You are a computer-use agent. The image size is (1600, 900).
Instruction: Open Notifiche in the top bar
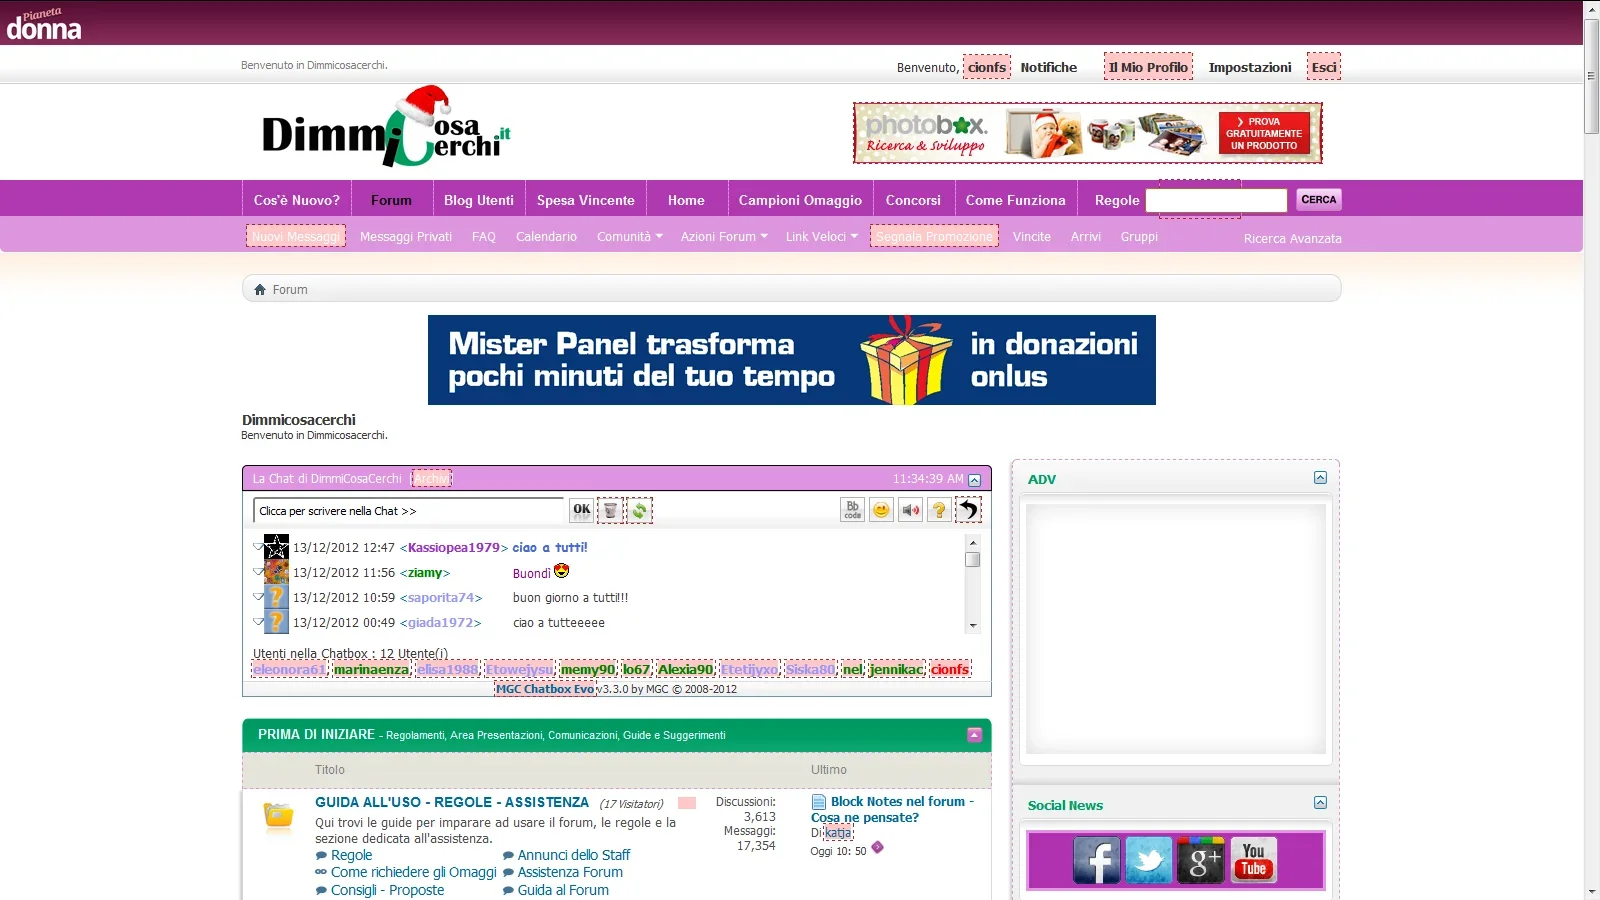click(1048, 68)
